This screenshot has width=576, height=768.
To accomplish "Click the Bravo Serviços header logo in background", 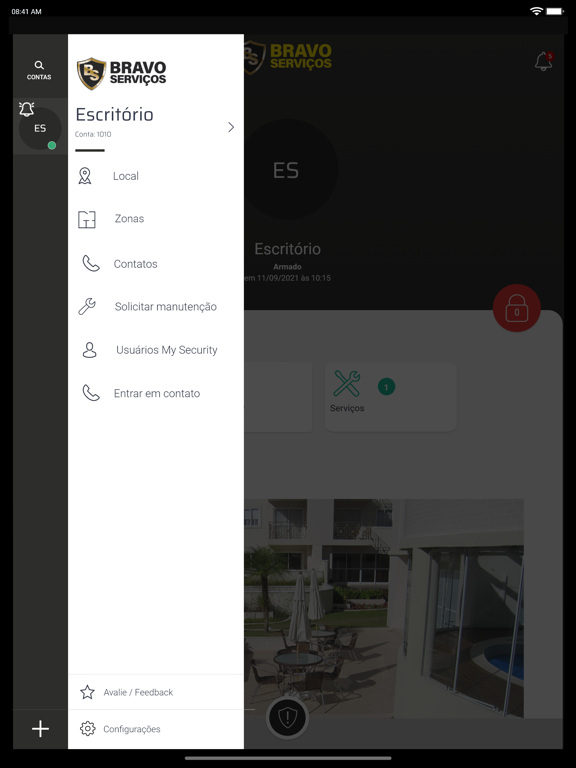I will tap(288, 57).
